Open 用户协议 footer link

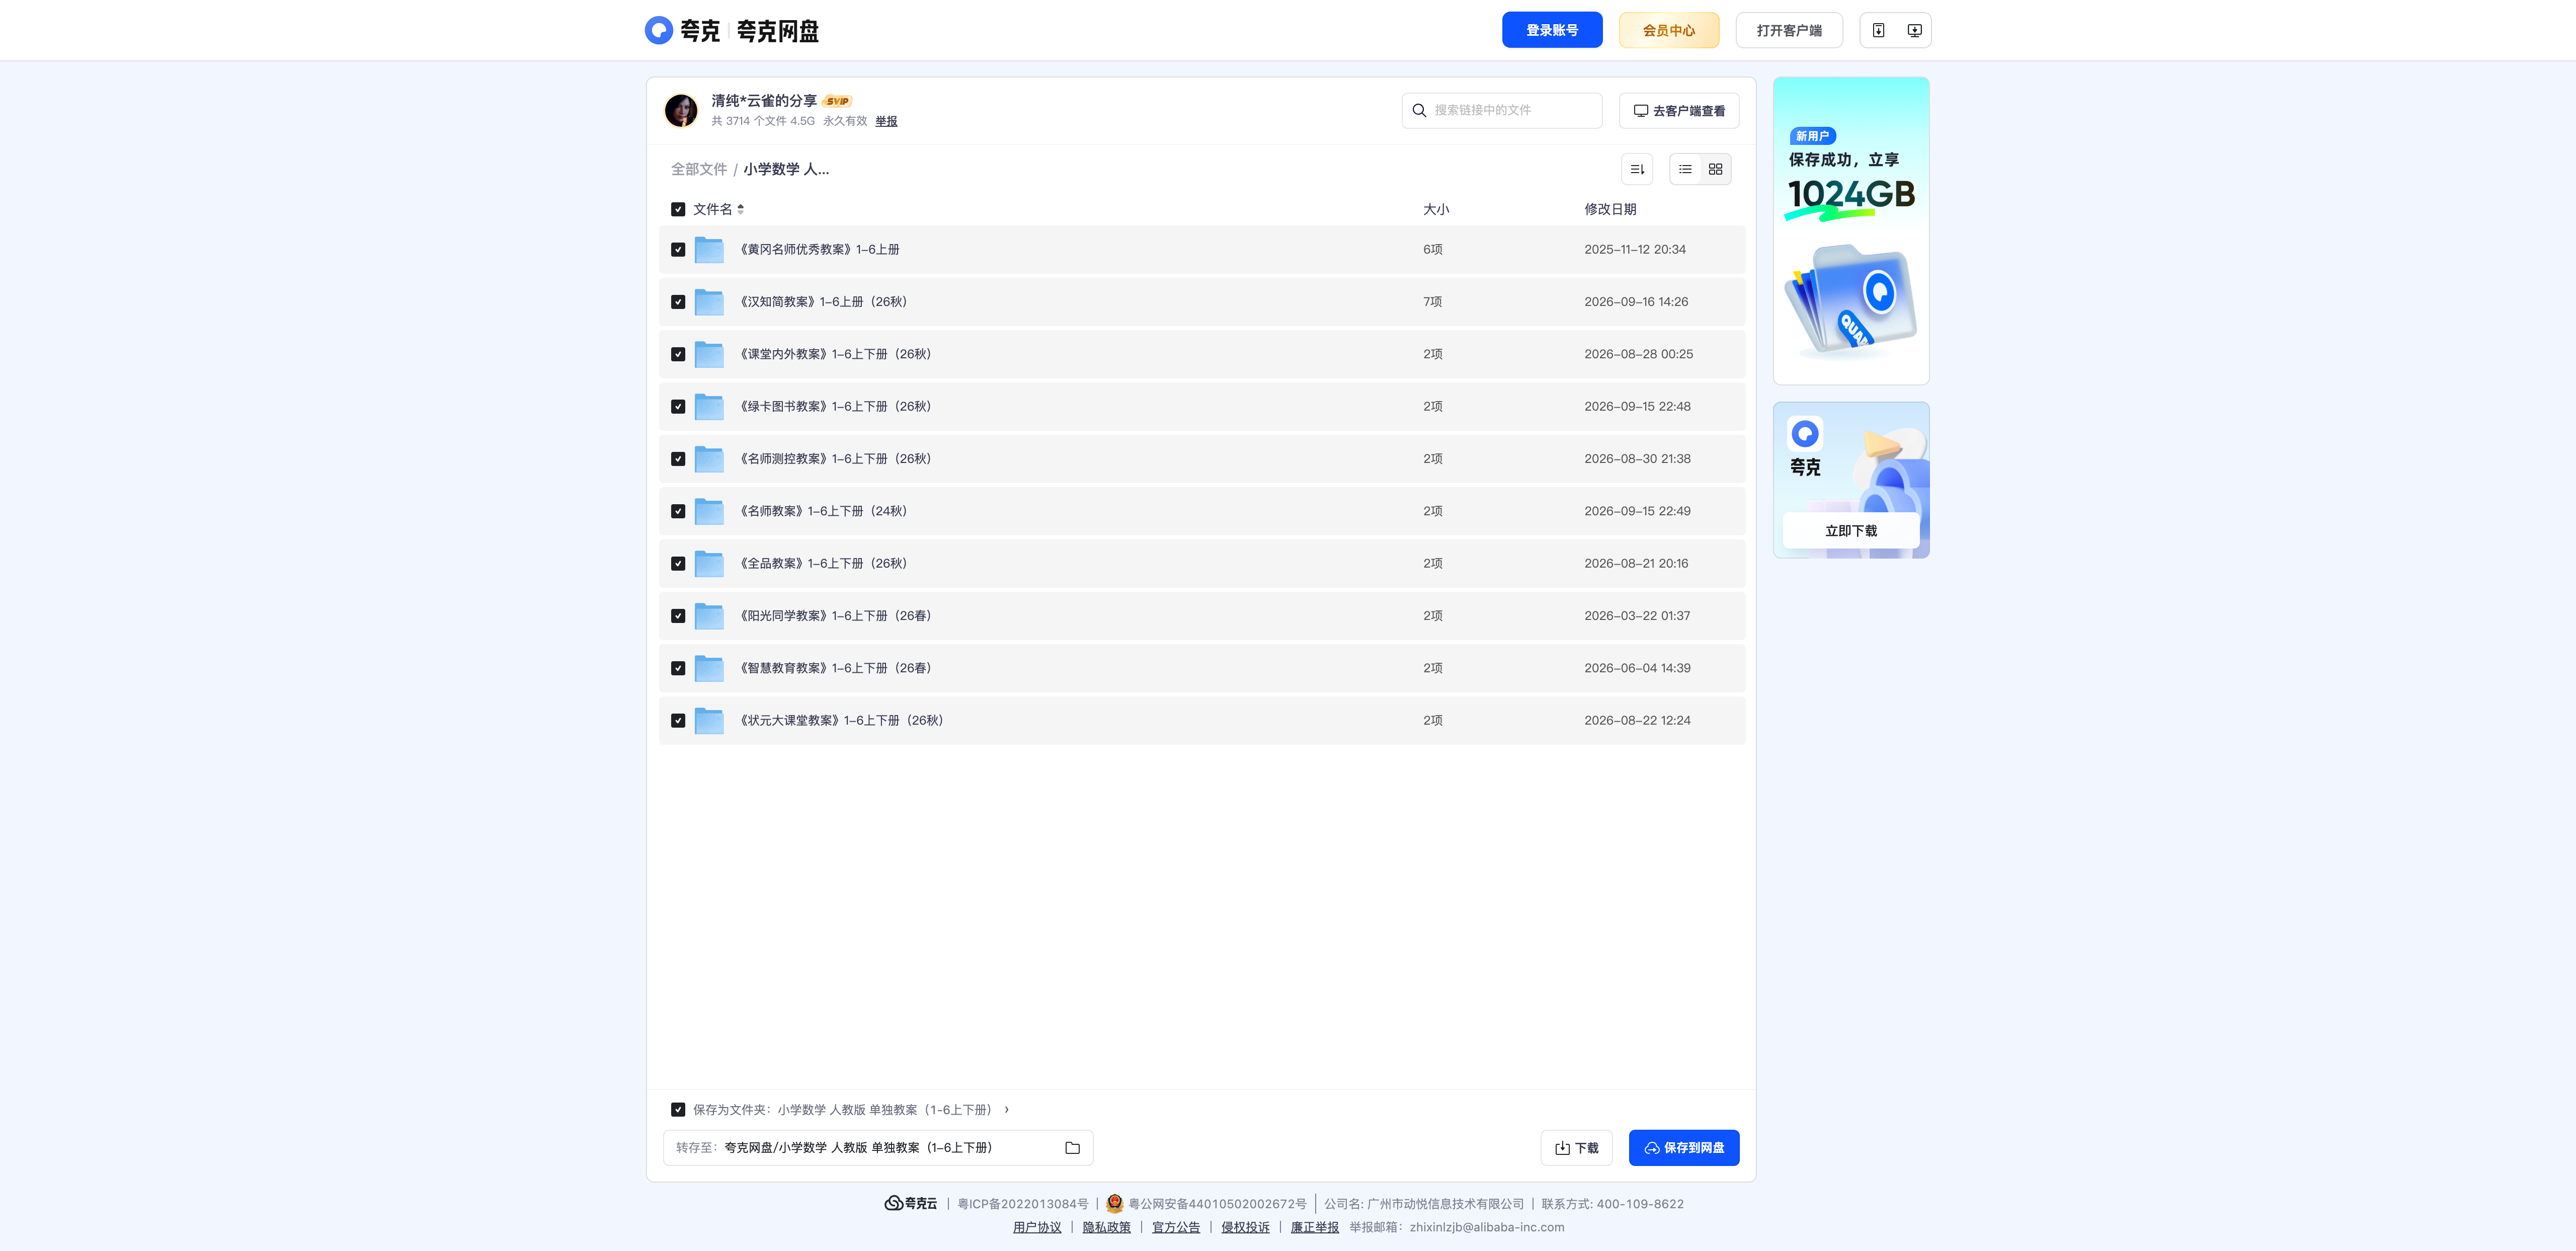click(x=1036, y=1227)
